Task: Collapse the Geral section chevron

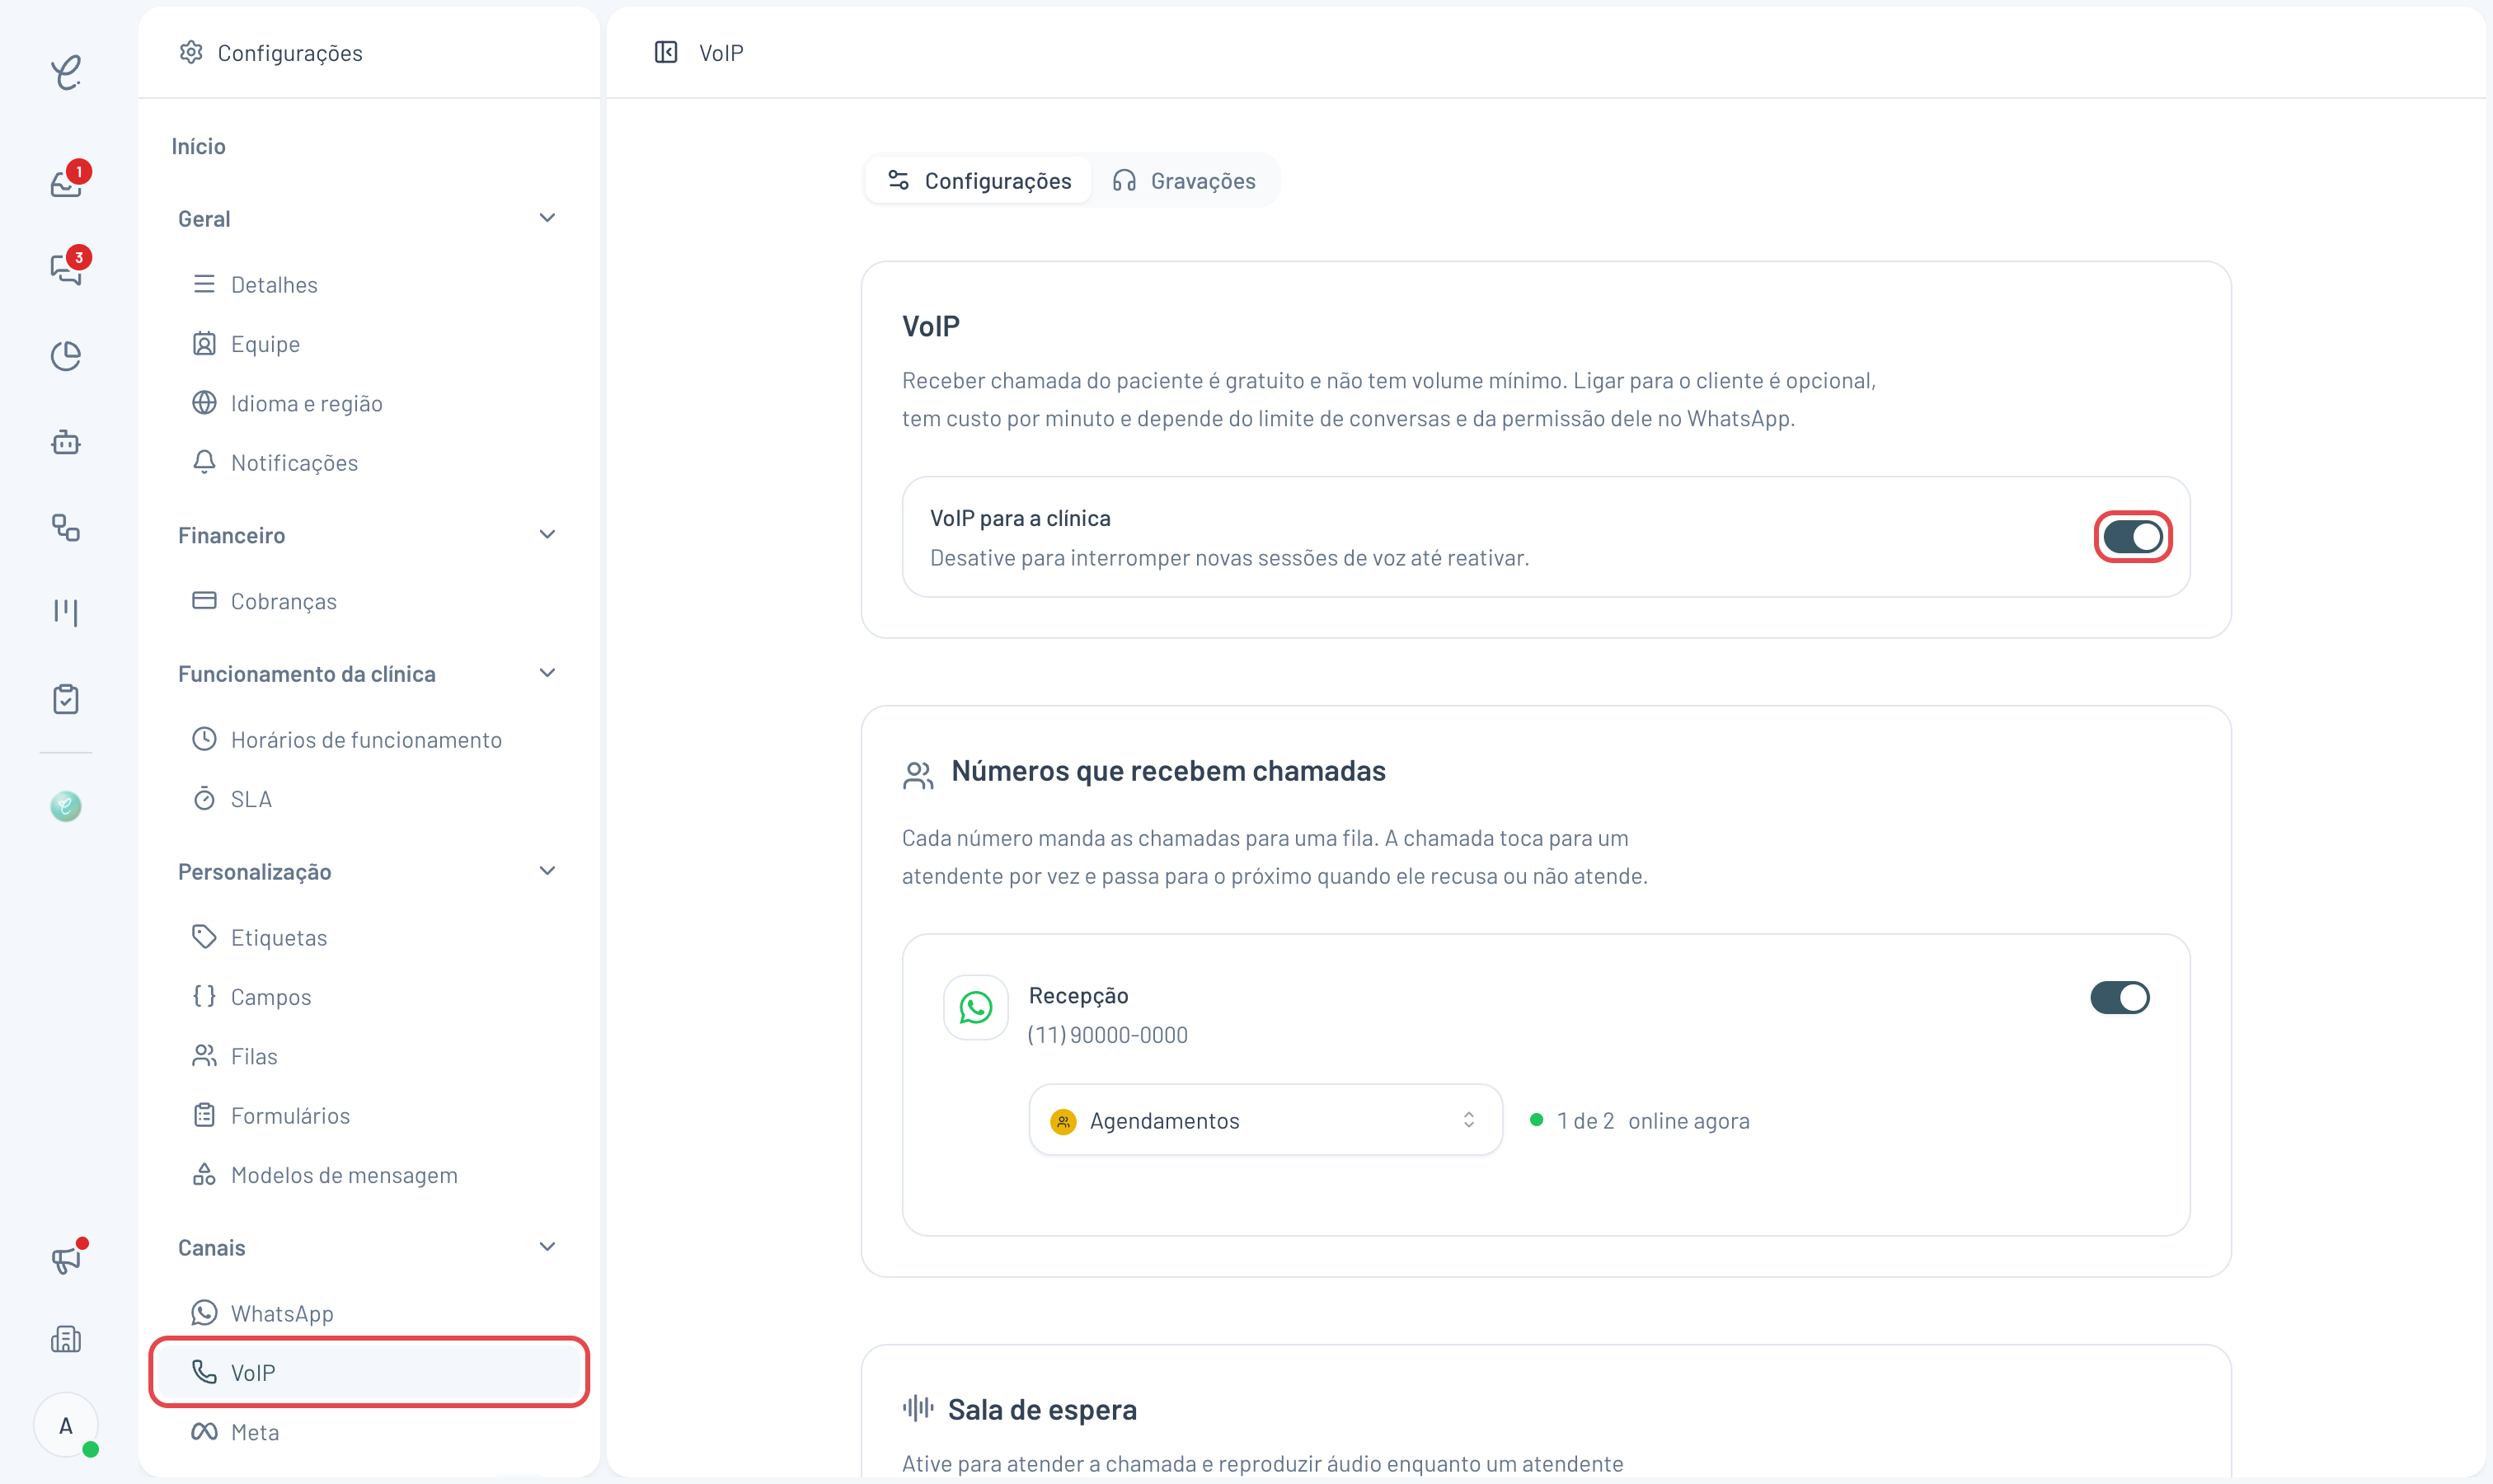Action: tap(547, 218)
